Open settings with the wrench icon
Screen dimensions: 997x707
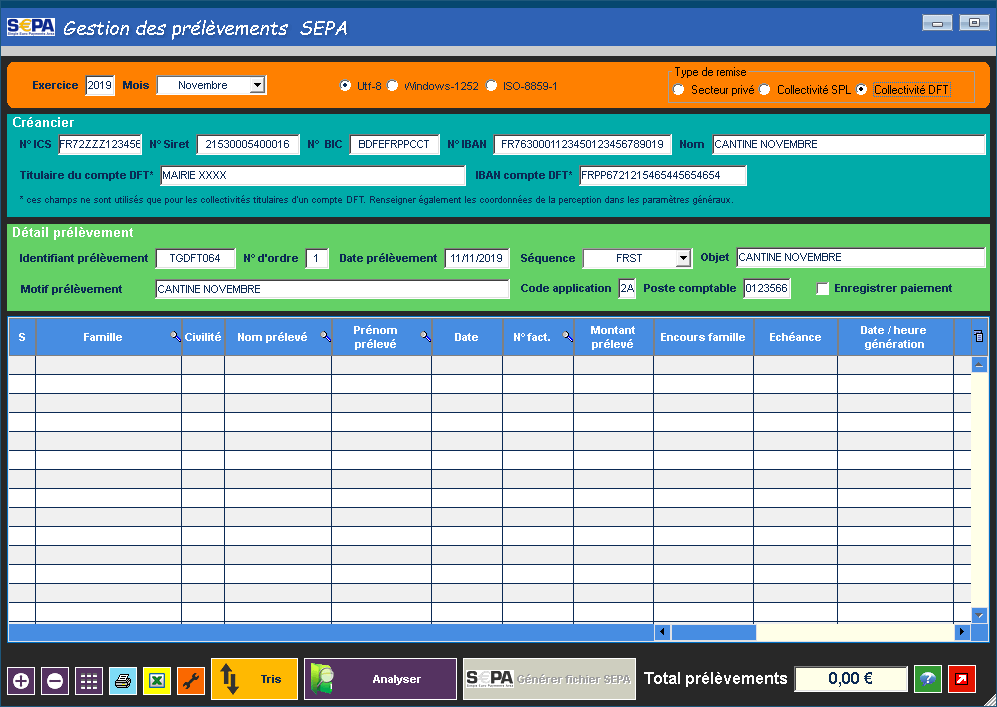[191, 681]
